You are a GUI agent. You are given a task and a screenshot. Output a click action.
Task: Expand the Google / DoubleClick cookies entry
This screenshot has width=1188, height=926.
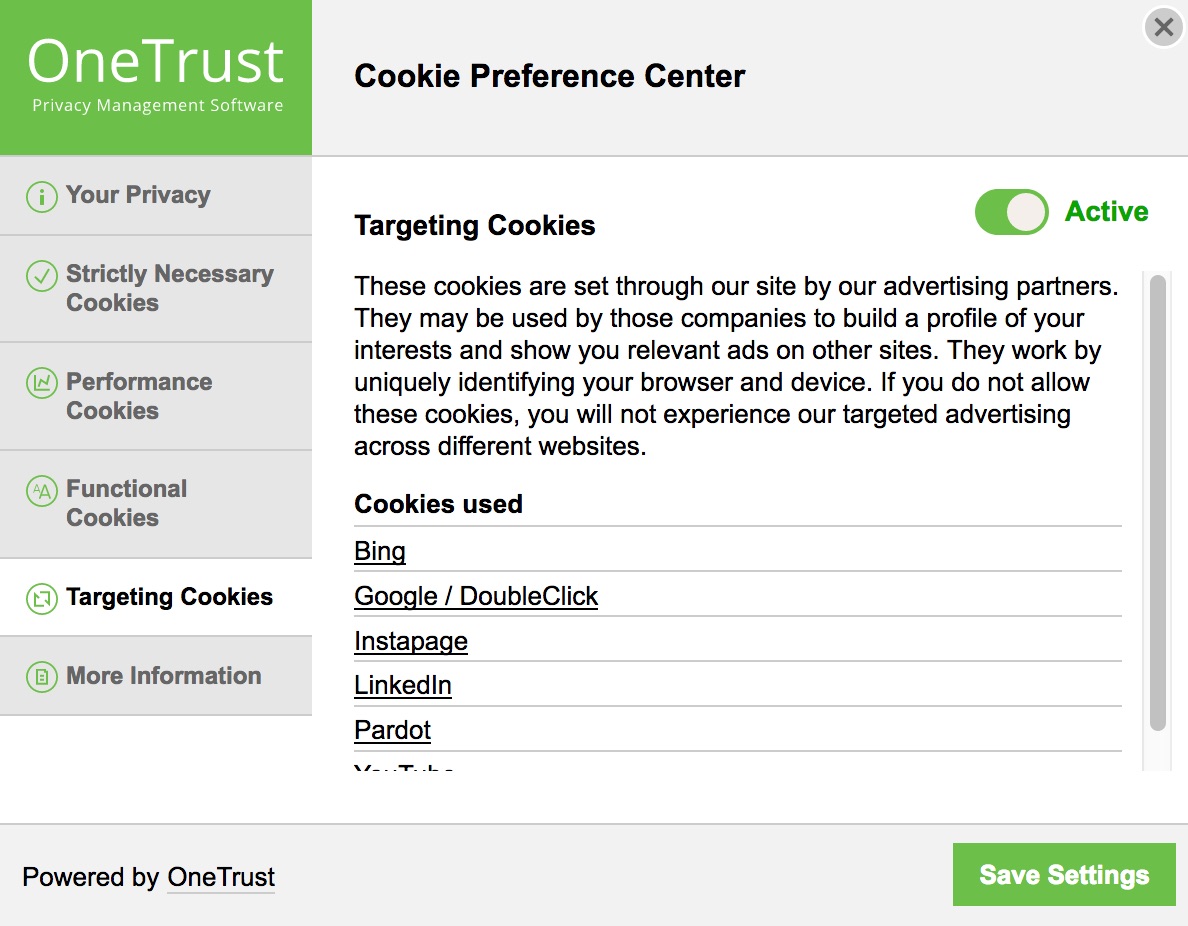pos(475,596)
